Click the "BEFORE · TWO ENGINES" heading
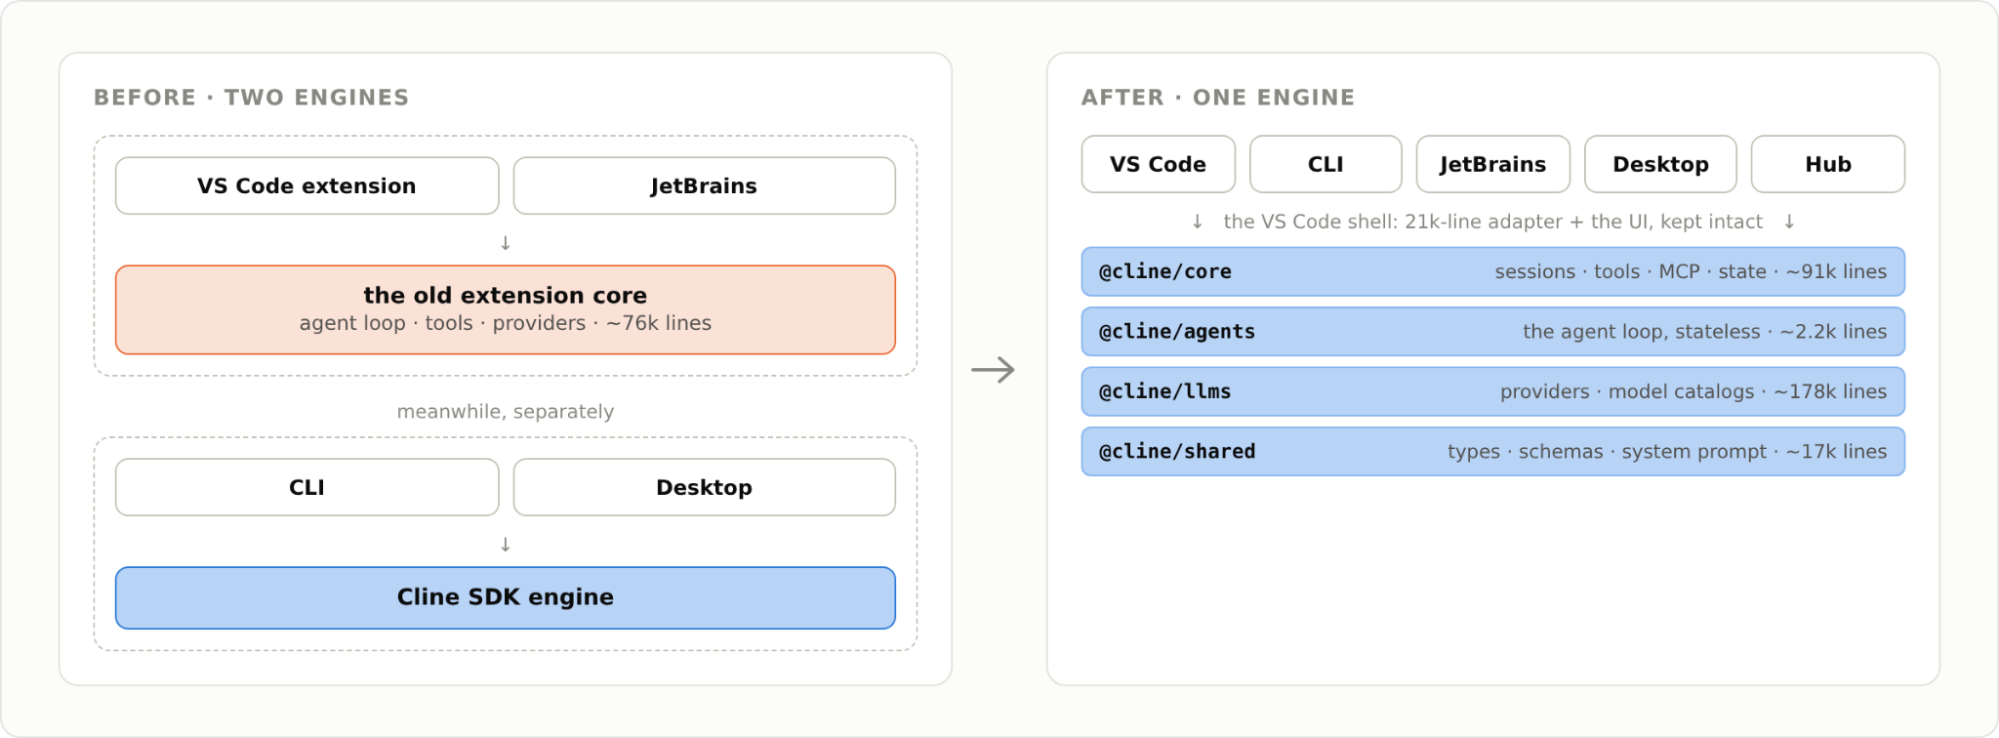The height and width of the screenshot is (738, 1999). (x=251, y=97)
